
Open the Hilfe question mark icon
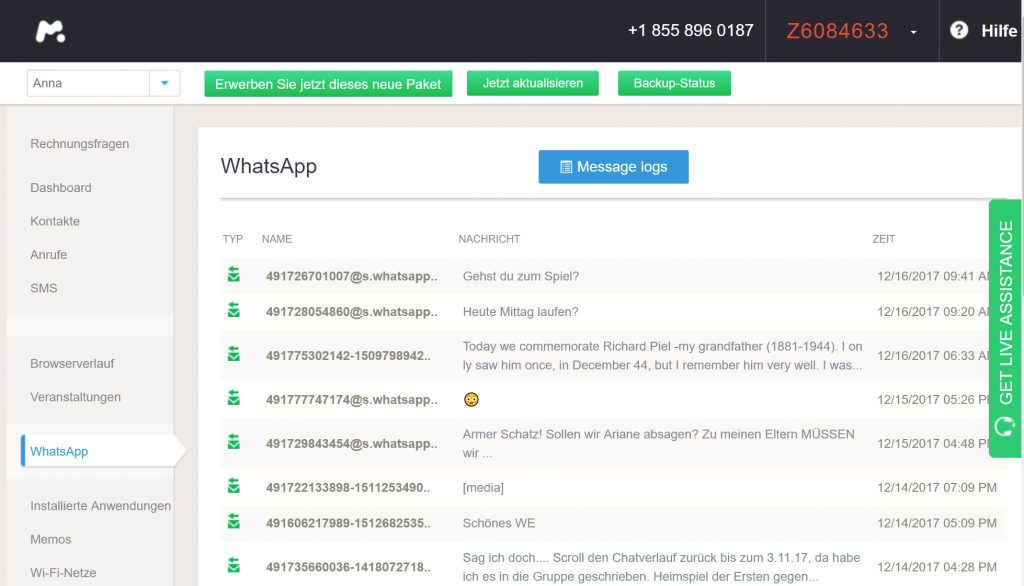959,30
